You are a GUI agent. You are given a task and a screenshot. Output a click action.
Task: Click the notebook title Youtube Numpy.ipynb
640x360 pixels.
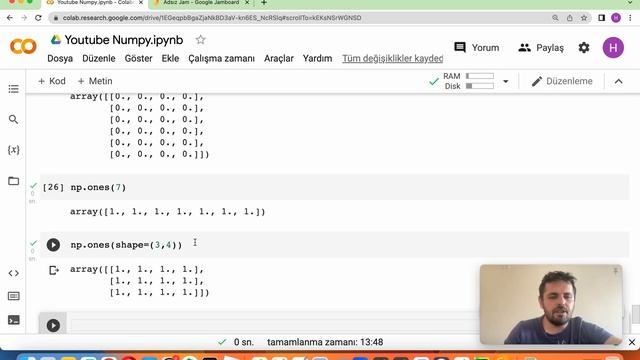pyautogui.click(x=124, y=40)
